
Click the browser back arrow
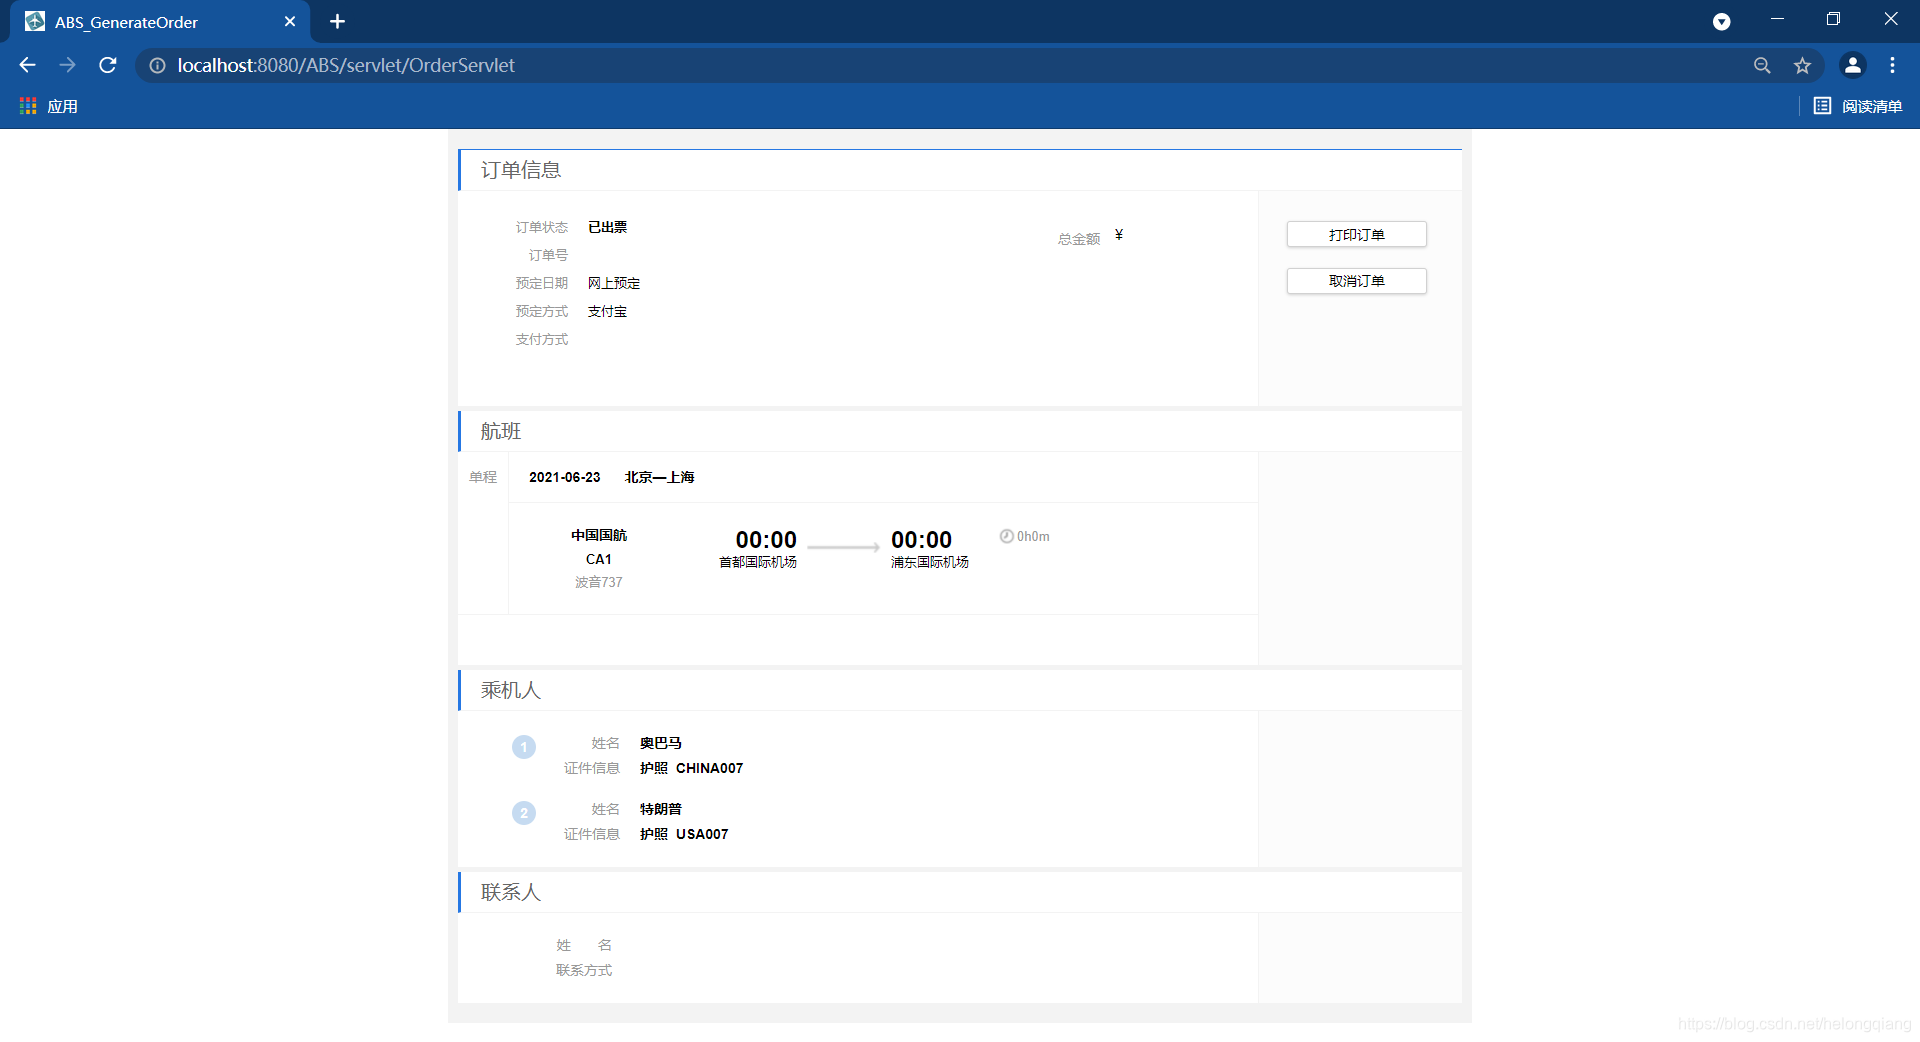(27, 65)
